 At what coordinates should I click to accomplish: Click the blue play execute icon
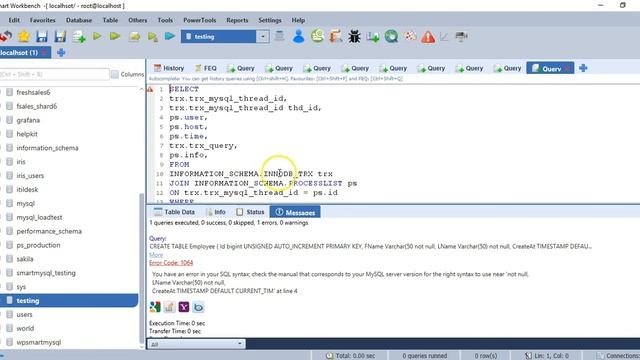coord(170,37)
